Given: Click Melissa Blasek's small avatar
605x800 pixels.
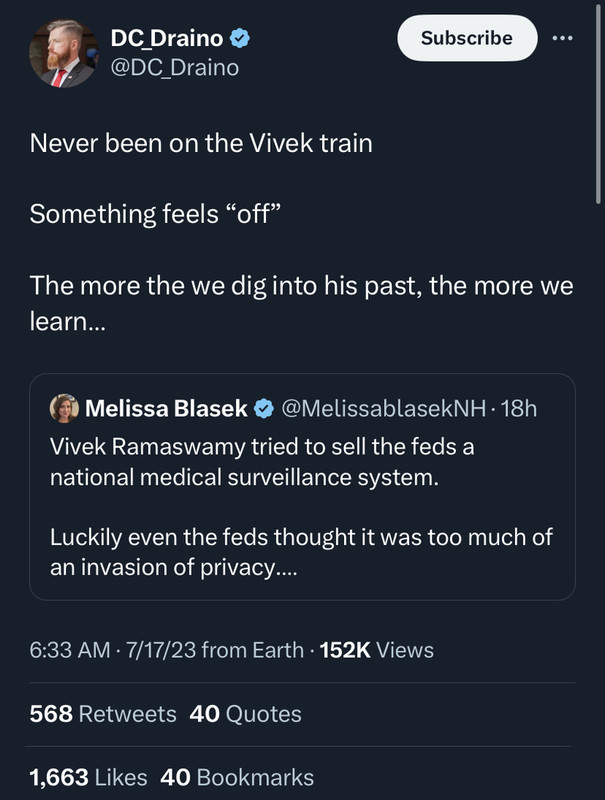Looking at the screenshot, I should (64, 408).
